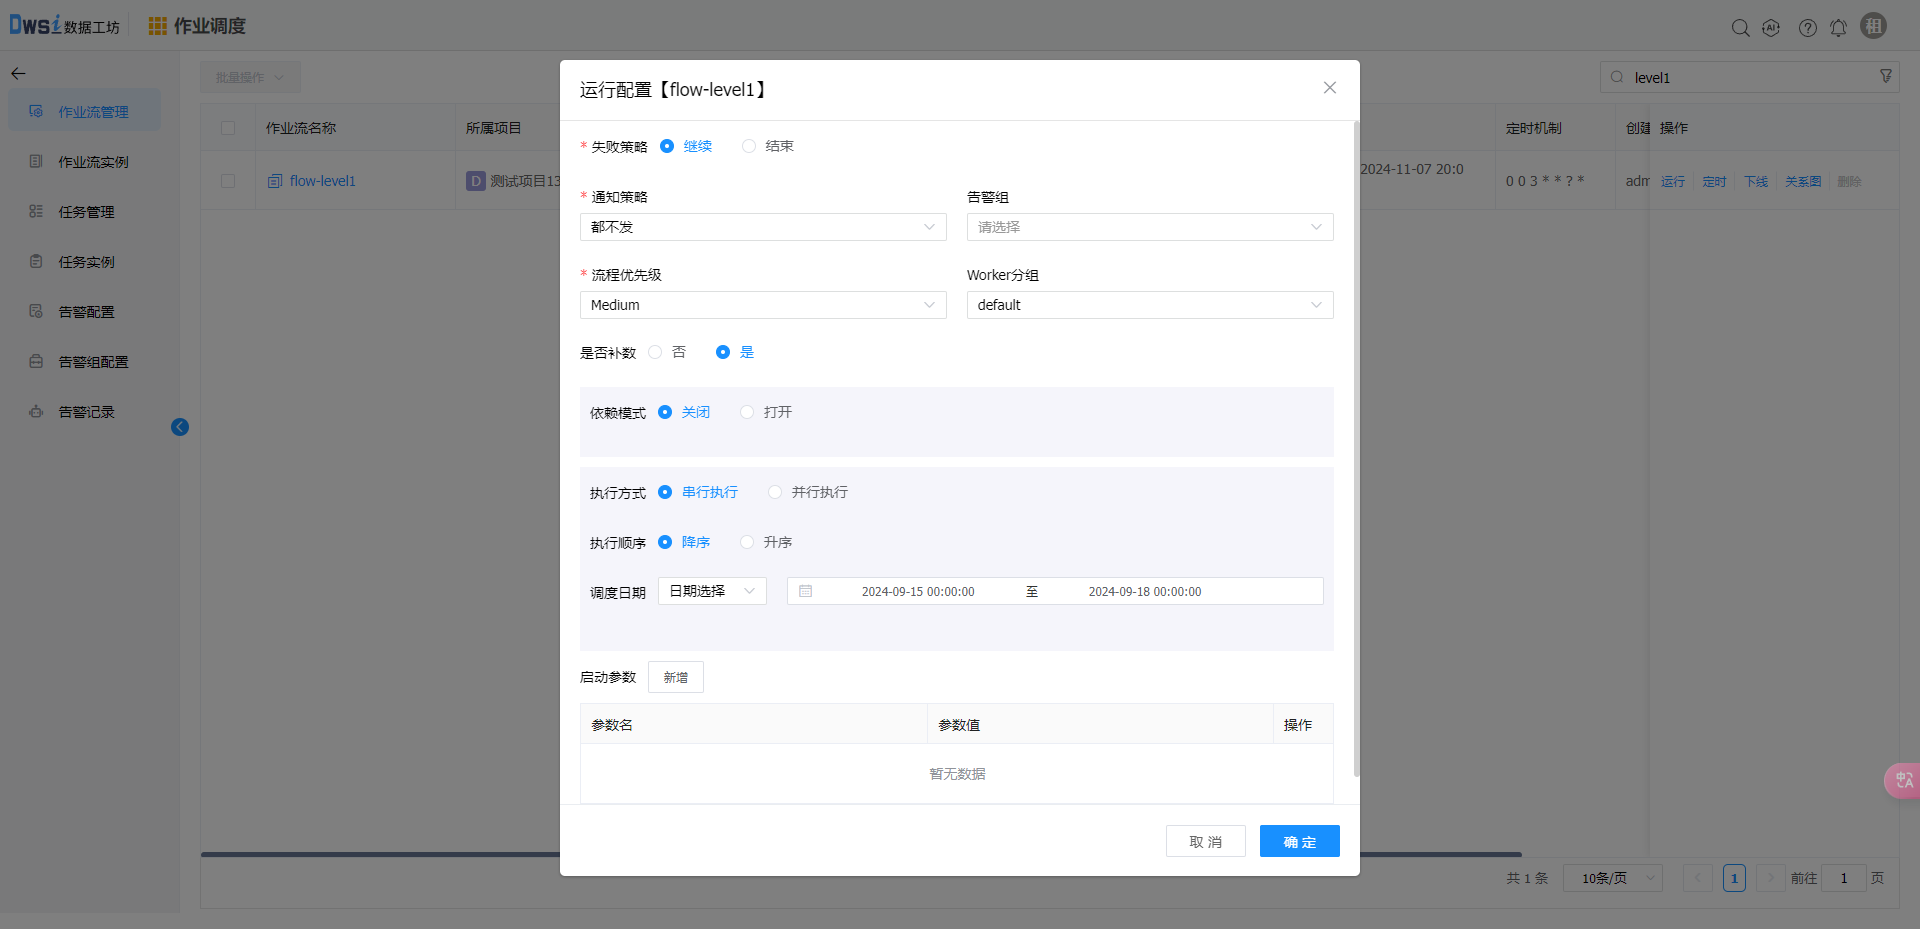The height and width of the screenshot is (929, 1920).
Task: Select 结束 failure strategy radio
Action: click(x=749, y=146)
